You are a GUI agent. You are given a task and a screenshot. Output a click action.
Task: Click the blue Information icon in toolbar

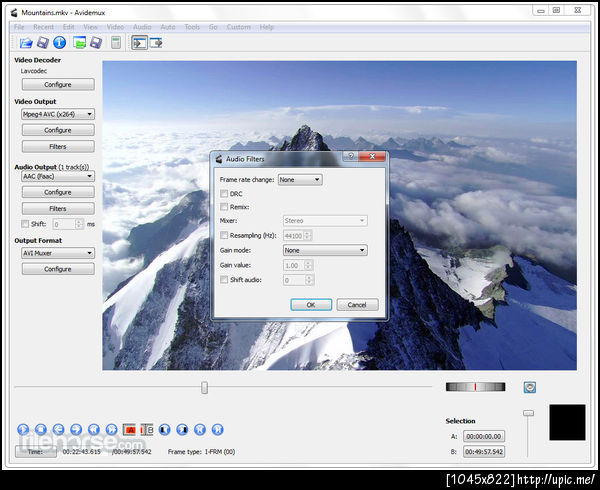click(59, 43)
